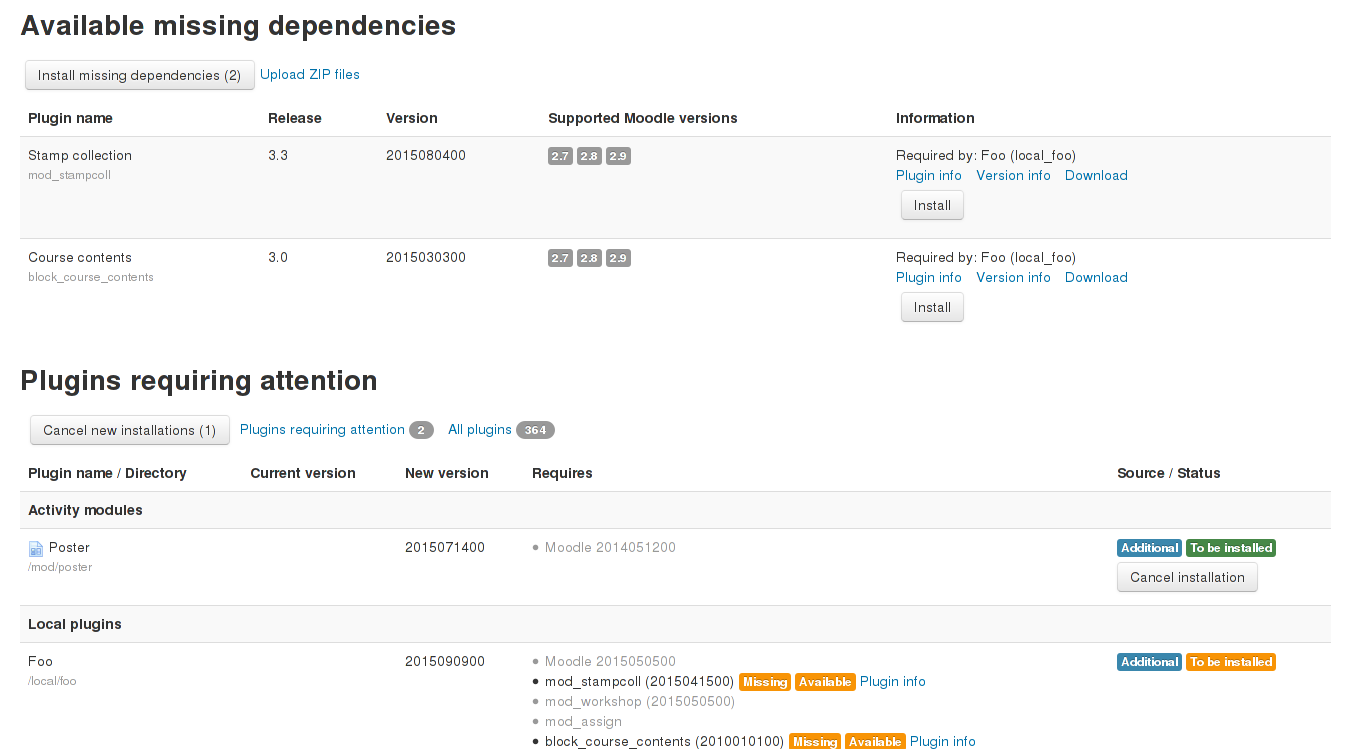Click Cancel new installations (1) button
1350x749 pixels.
pyautogui.click(x=130, y=430)
